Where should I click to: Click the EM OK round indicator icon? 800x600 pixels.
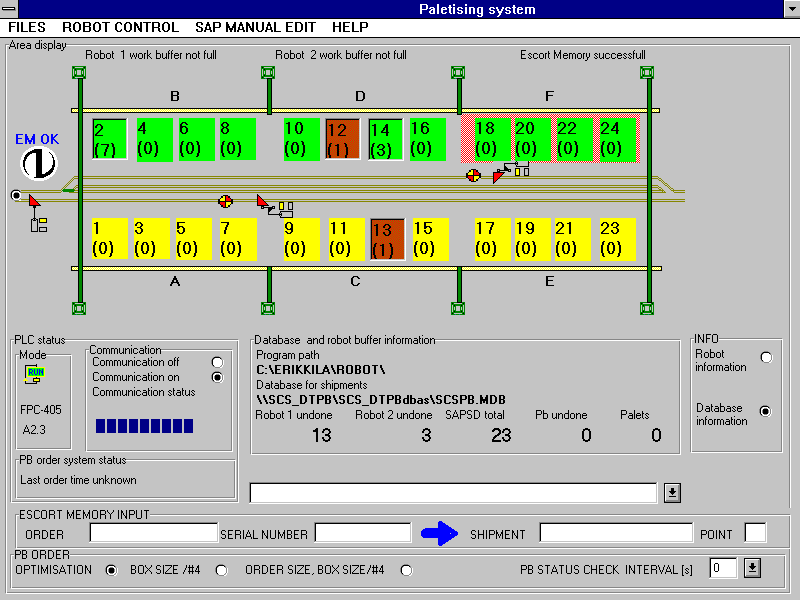click(39, 163)
